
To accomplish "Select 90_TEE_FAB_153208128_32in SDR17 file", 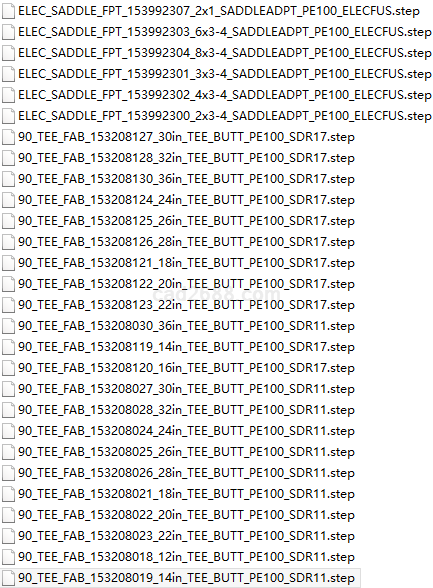I will pyautogui.click(x=186, y=158).
